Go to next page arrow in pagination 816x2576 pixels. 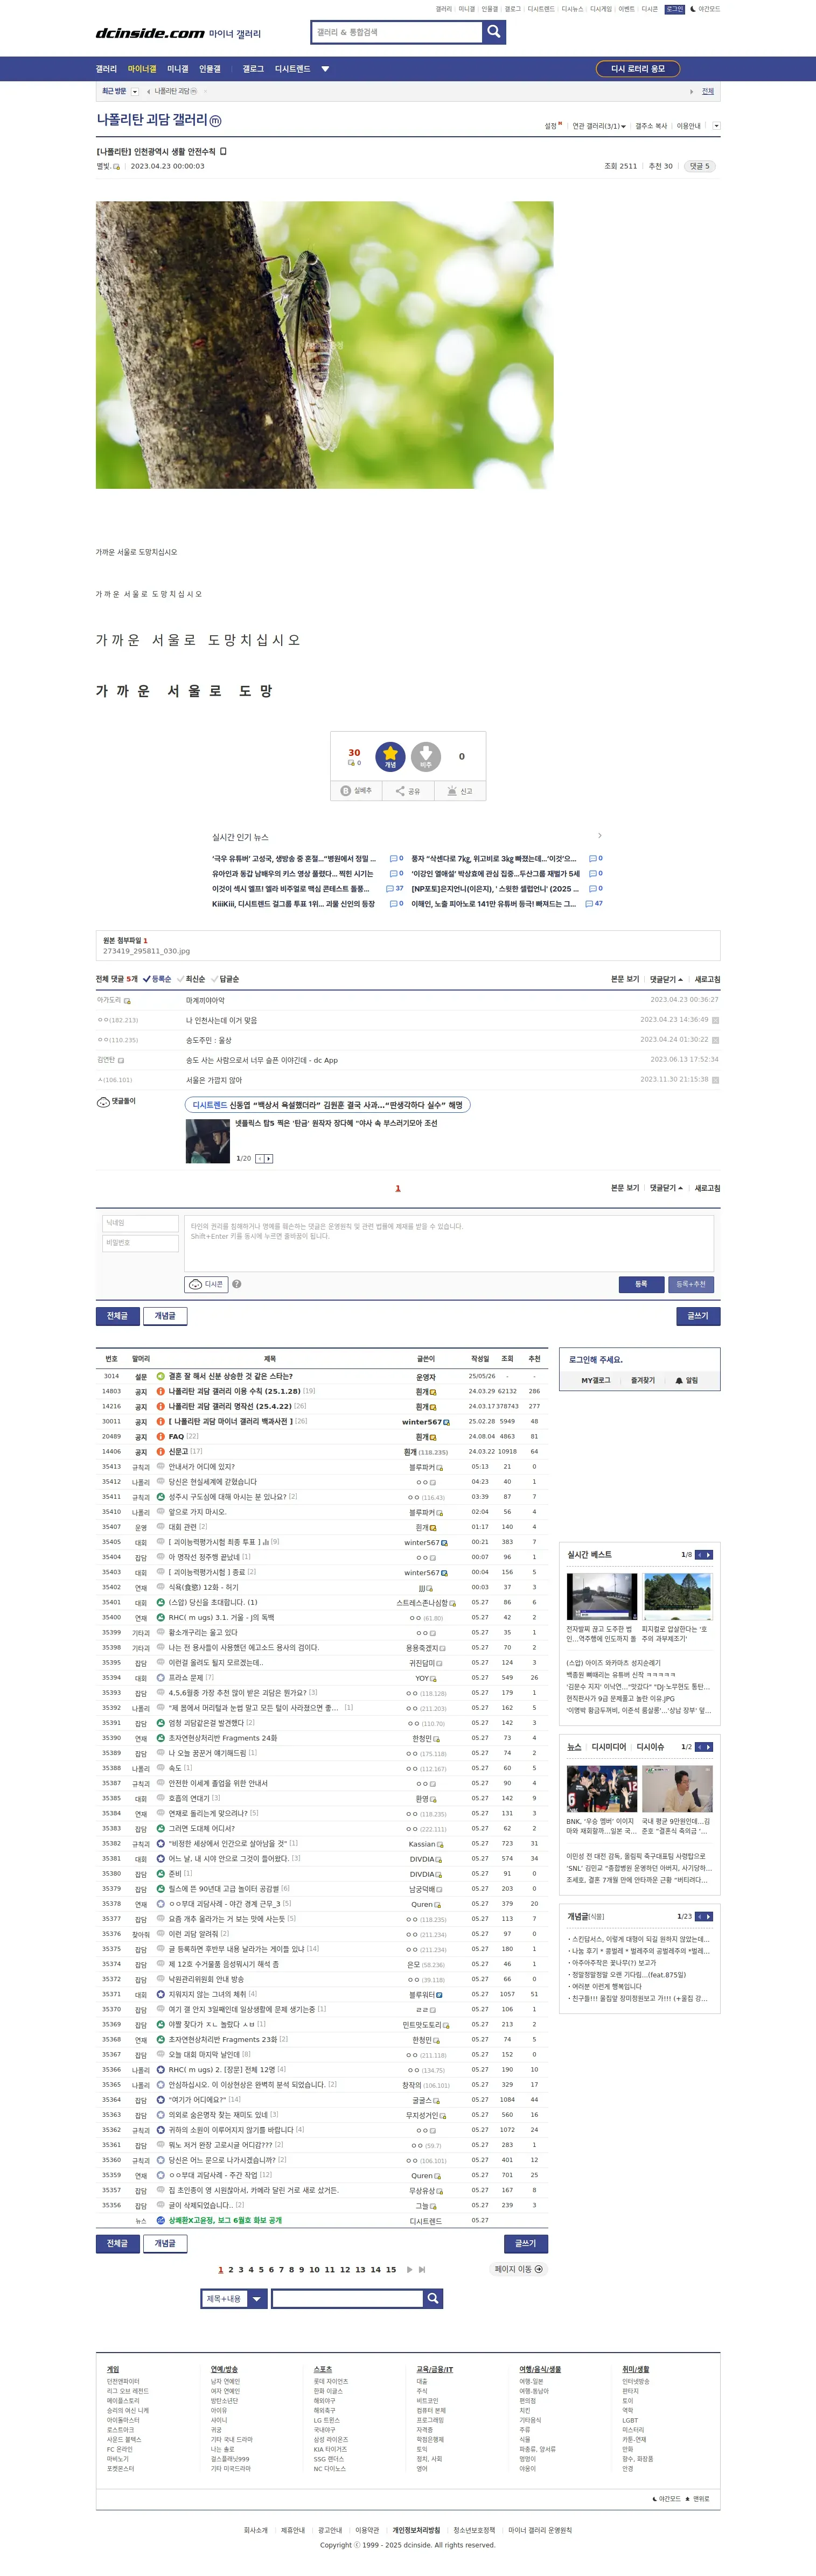[x=409, y=2270]
